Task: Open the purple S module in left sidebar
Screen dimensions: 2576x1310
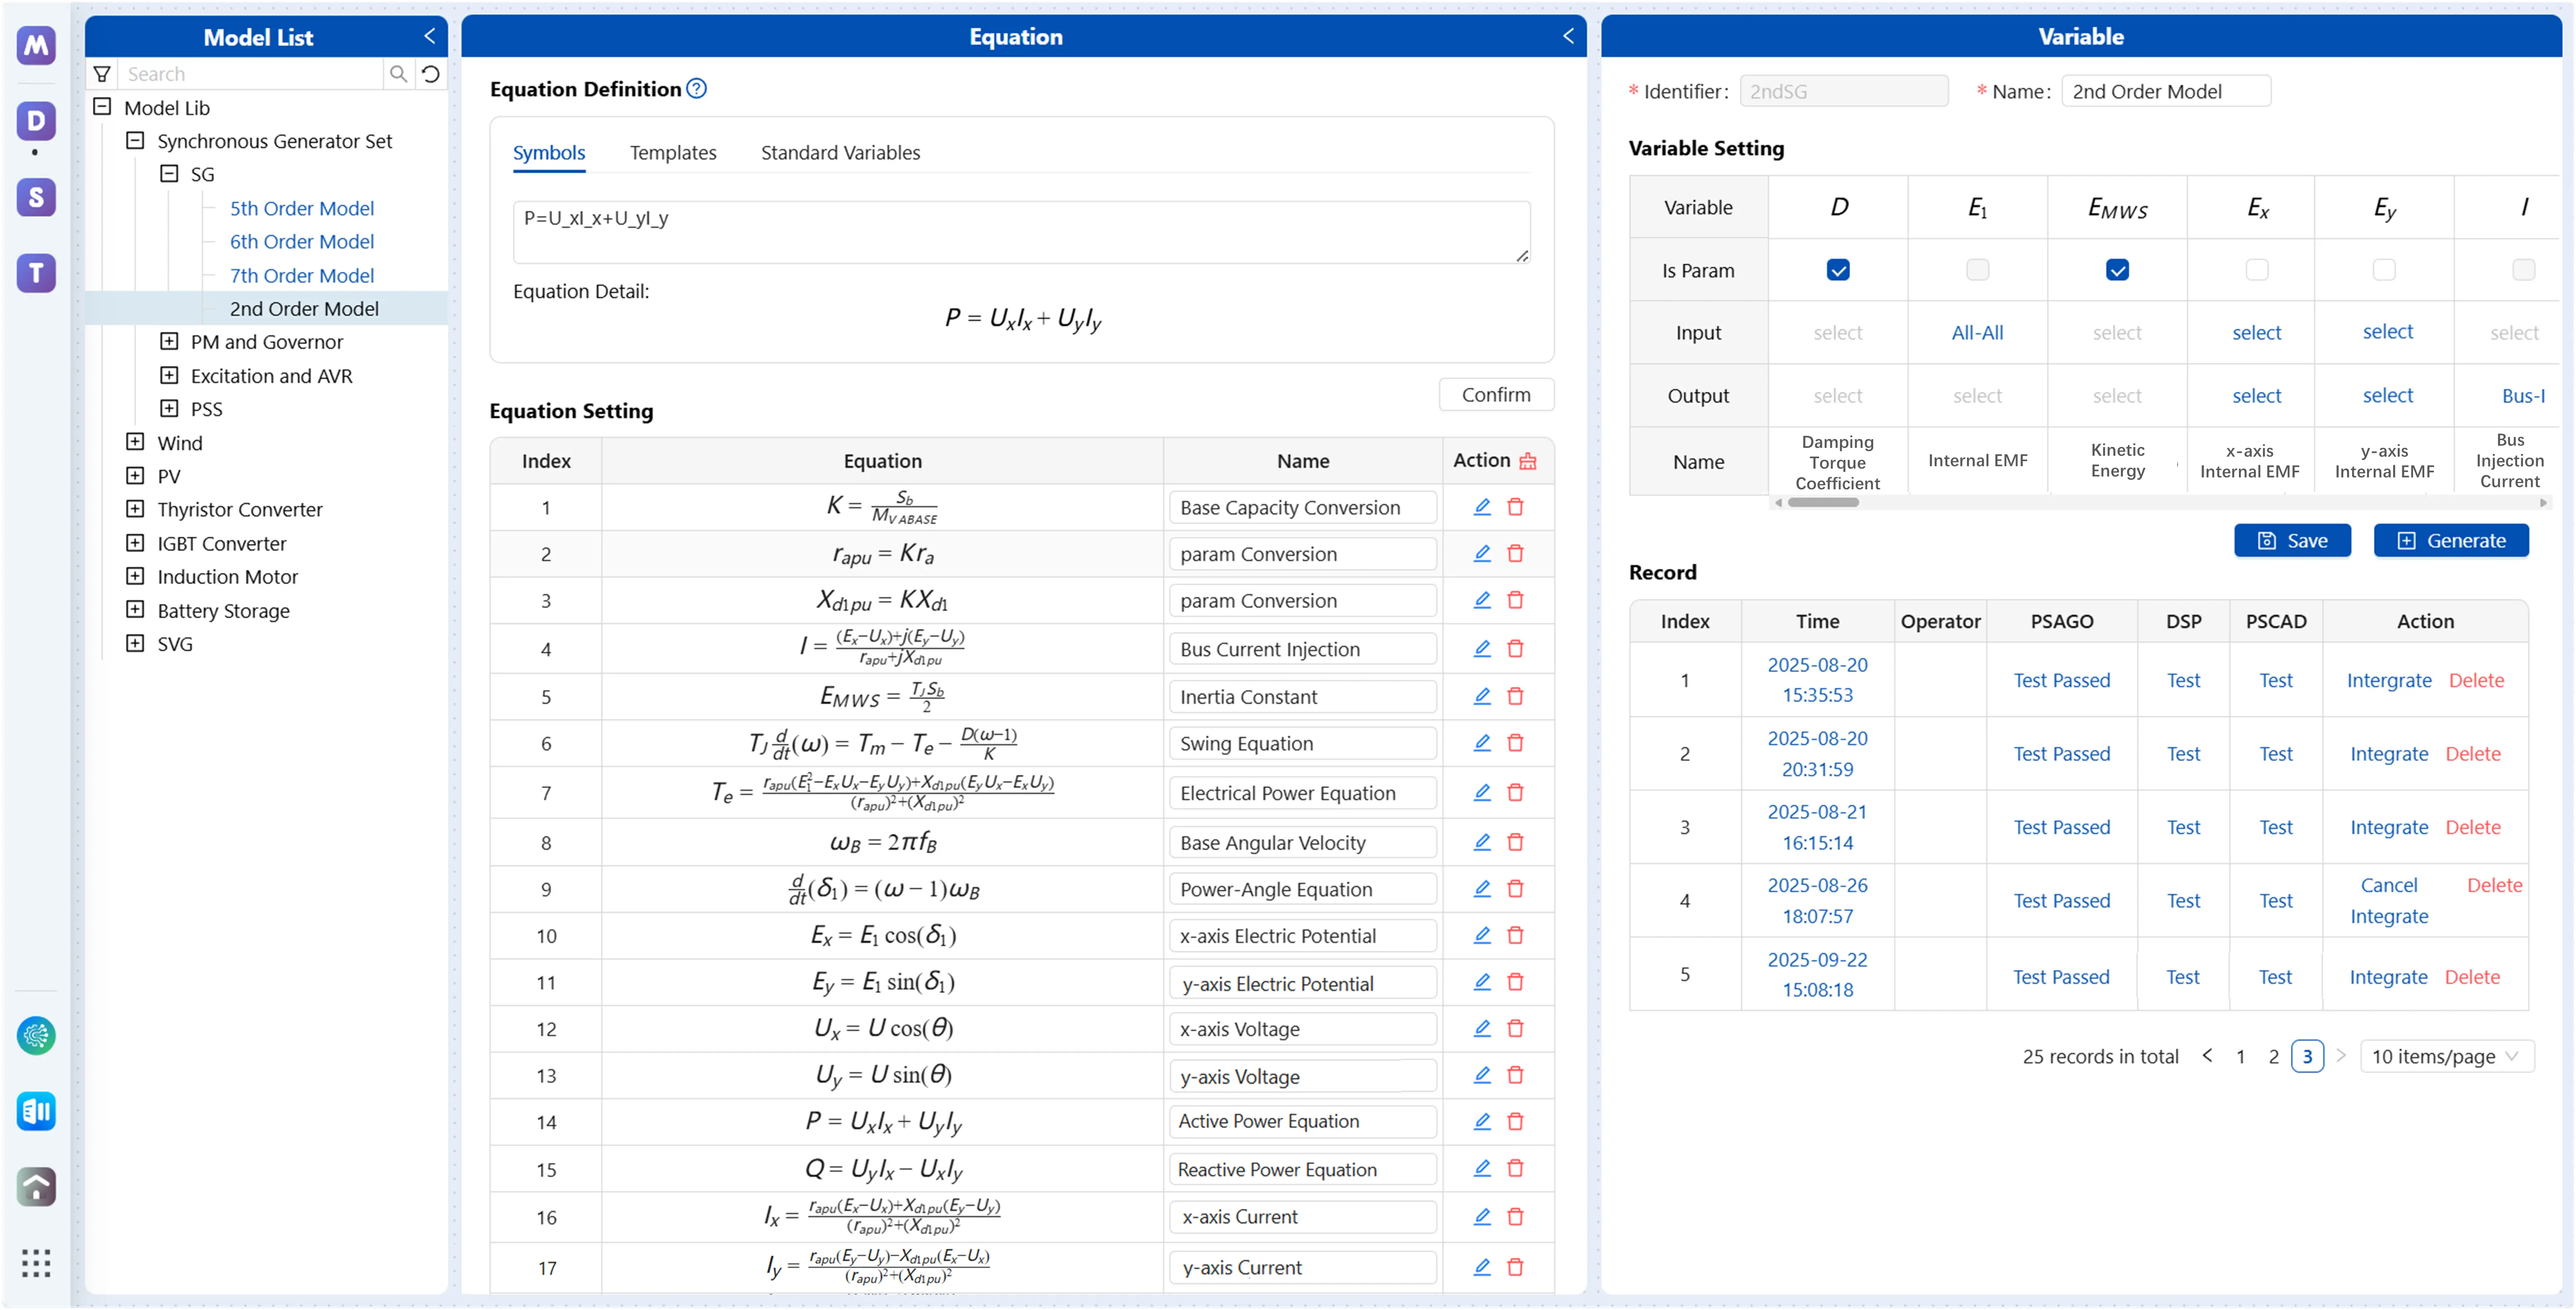Action: click(36, 197)
